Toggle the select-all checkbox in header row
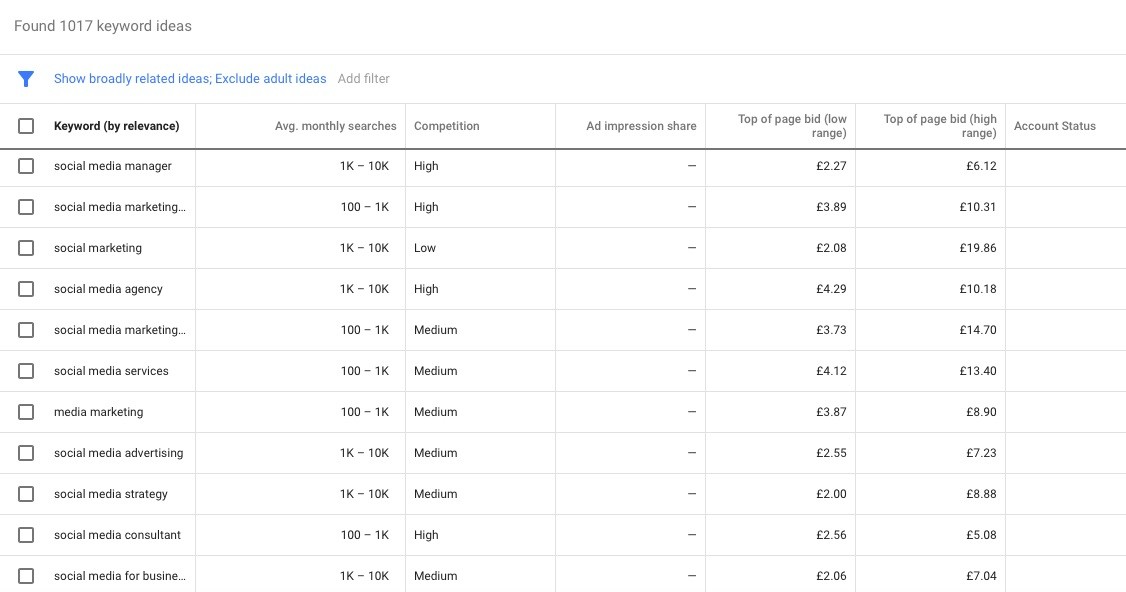The height and width of the screenshot is (592, 1126). [26, 126]
